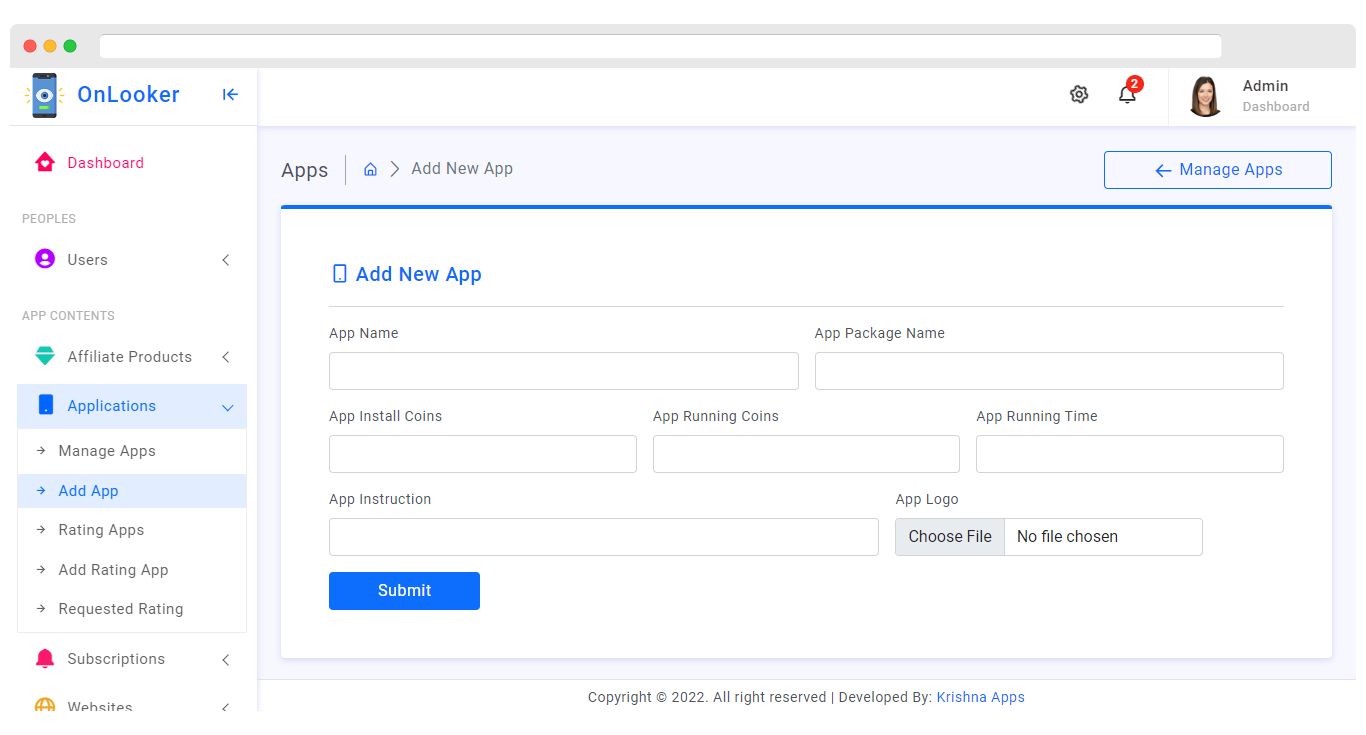
Task: Expand the Users submenu chevron
Action: pos(226,260)
